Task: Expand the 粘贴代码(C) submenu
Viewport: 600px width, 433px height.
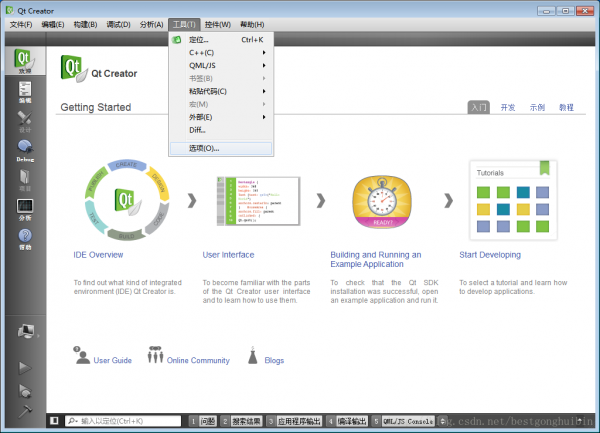Action: click(221, 91)
